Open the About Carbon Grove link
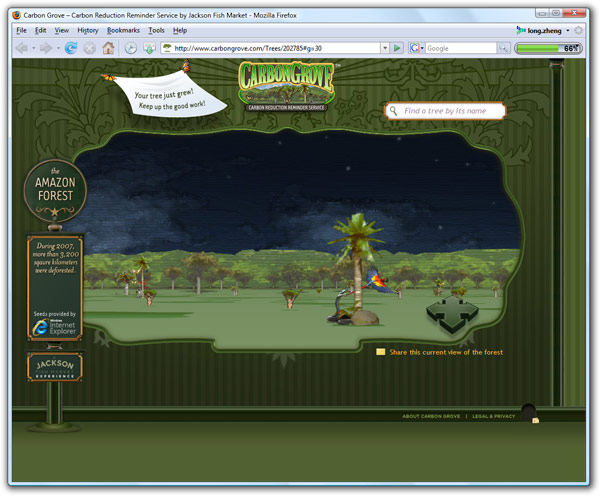Viewport: 600px width, 496px height. [x=431, y=416]
